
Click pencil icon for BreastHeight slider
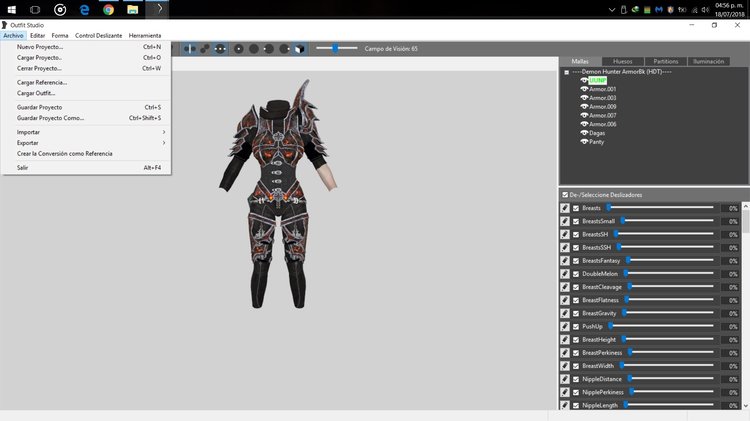(x=565, y=340)
